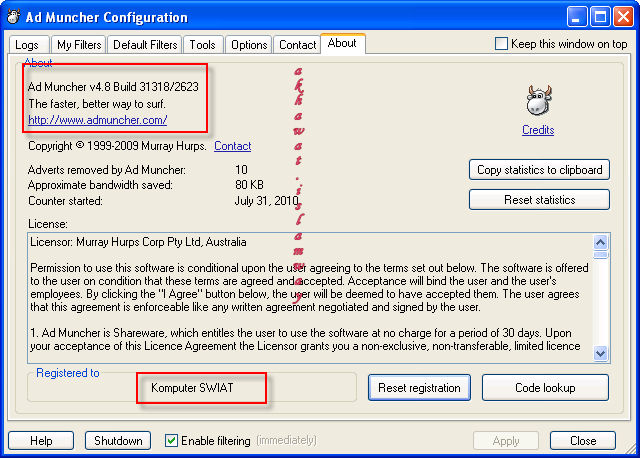Close window with title bar X
The image size is (640, 458).
tap(623, 17)
